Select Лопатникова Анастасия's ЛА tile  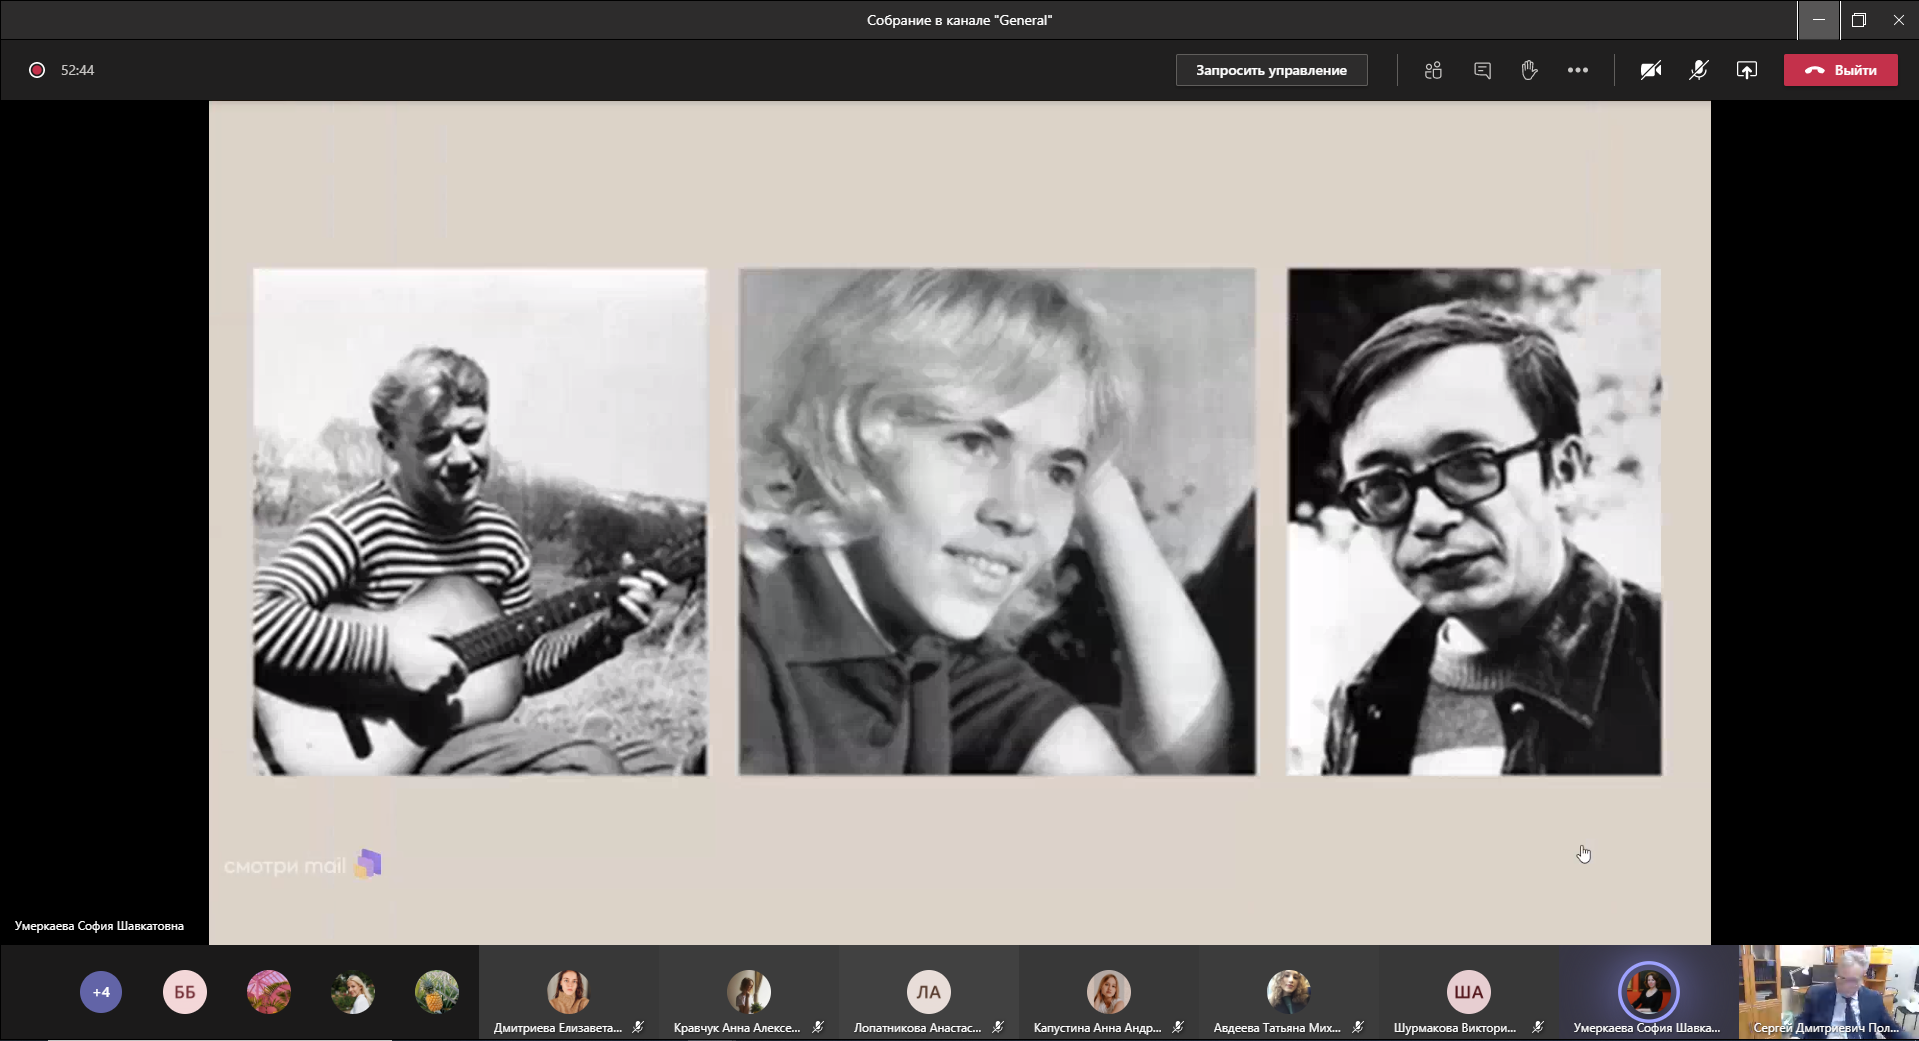click(928, 994)
